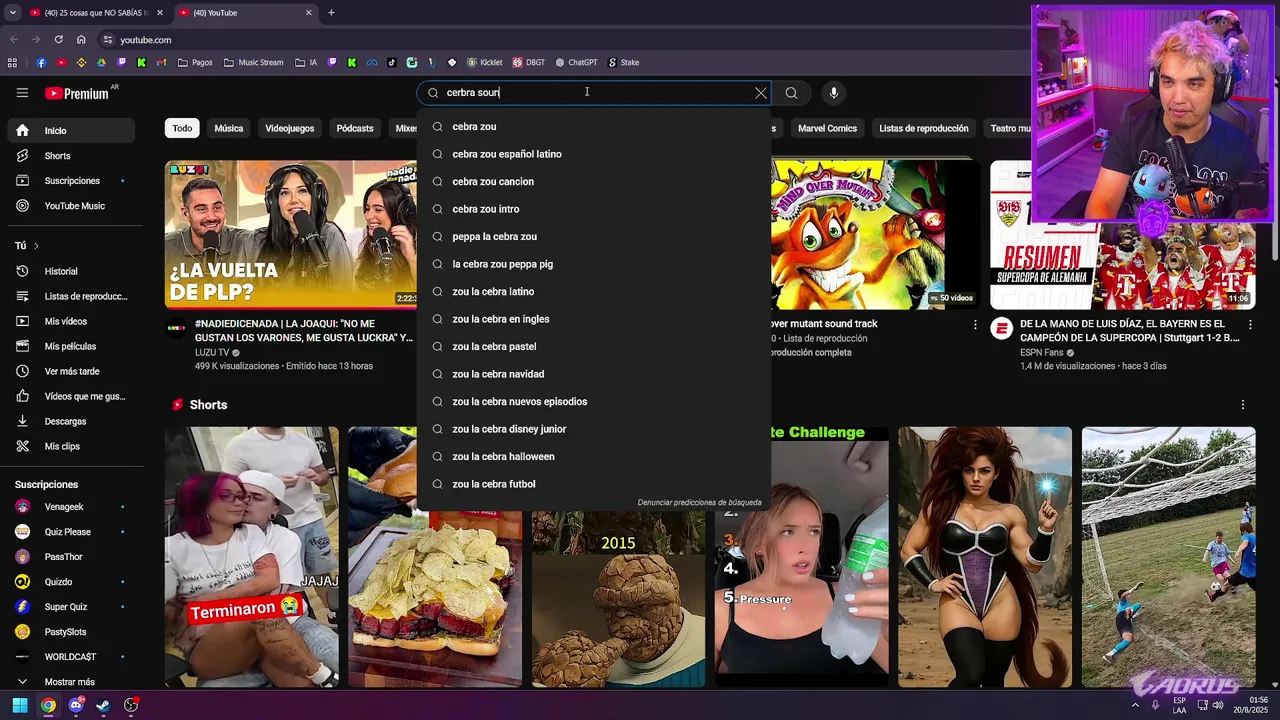
Task: Open Steam from the taskbar
Action: 103,705
